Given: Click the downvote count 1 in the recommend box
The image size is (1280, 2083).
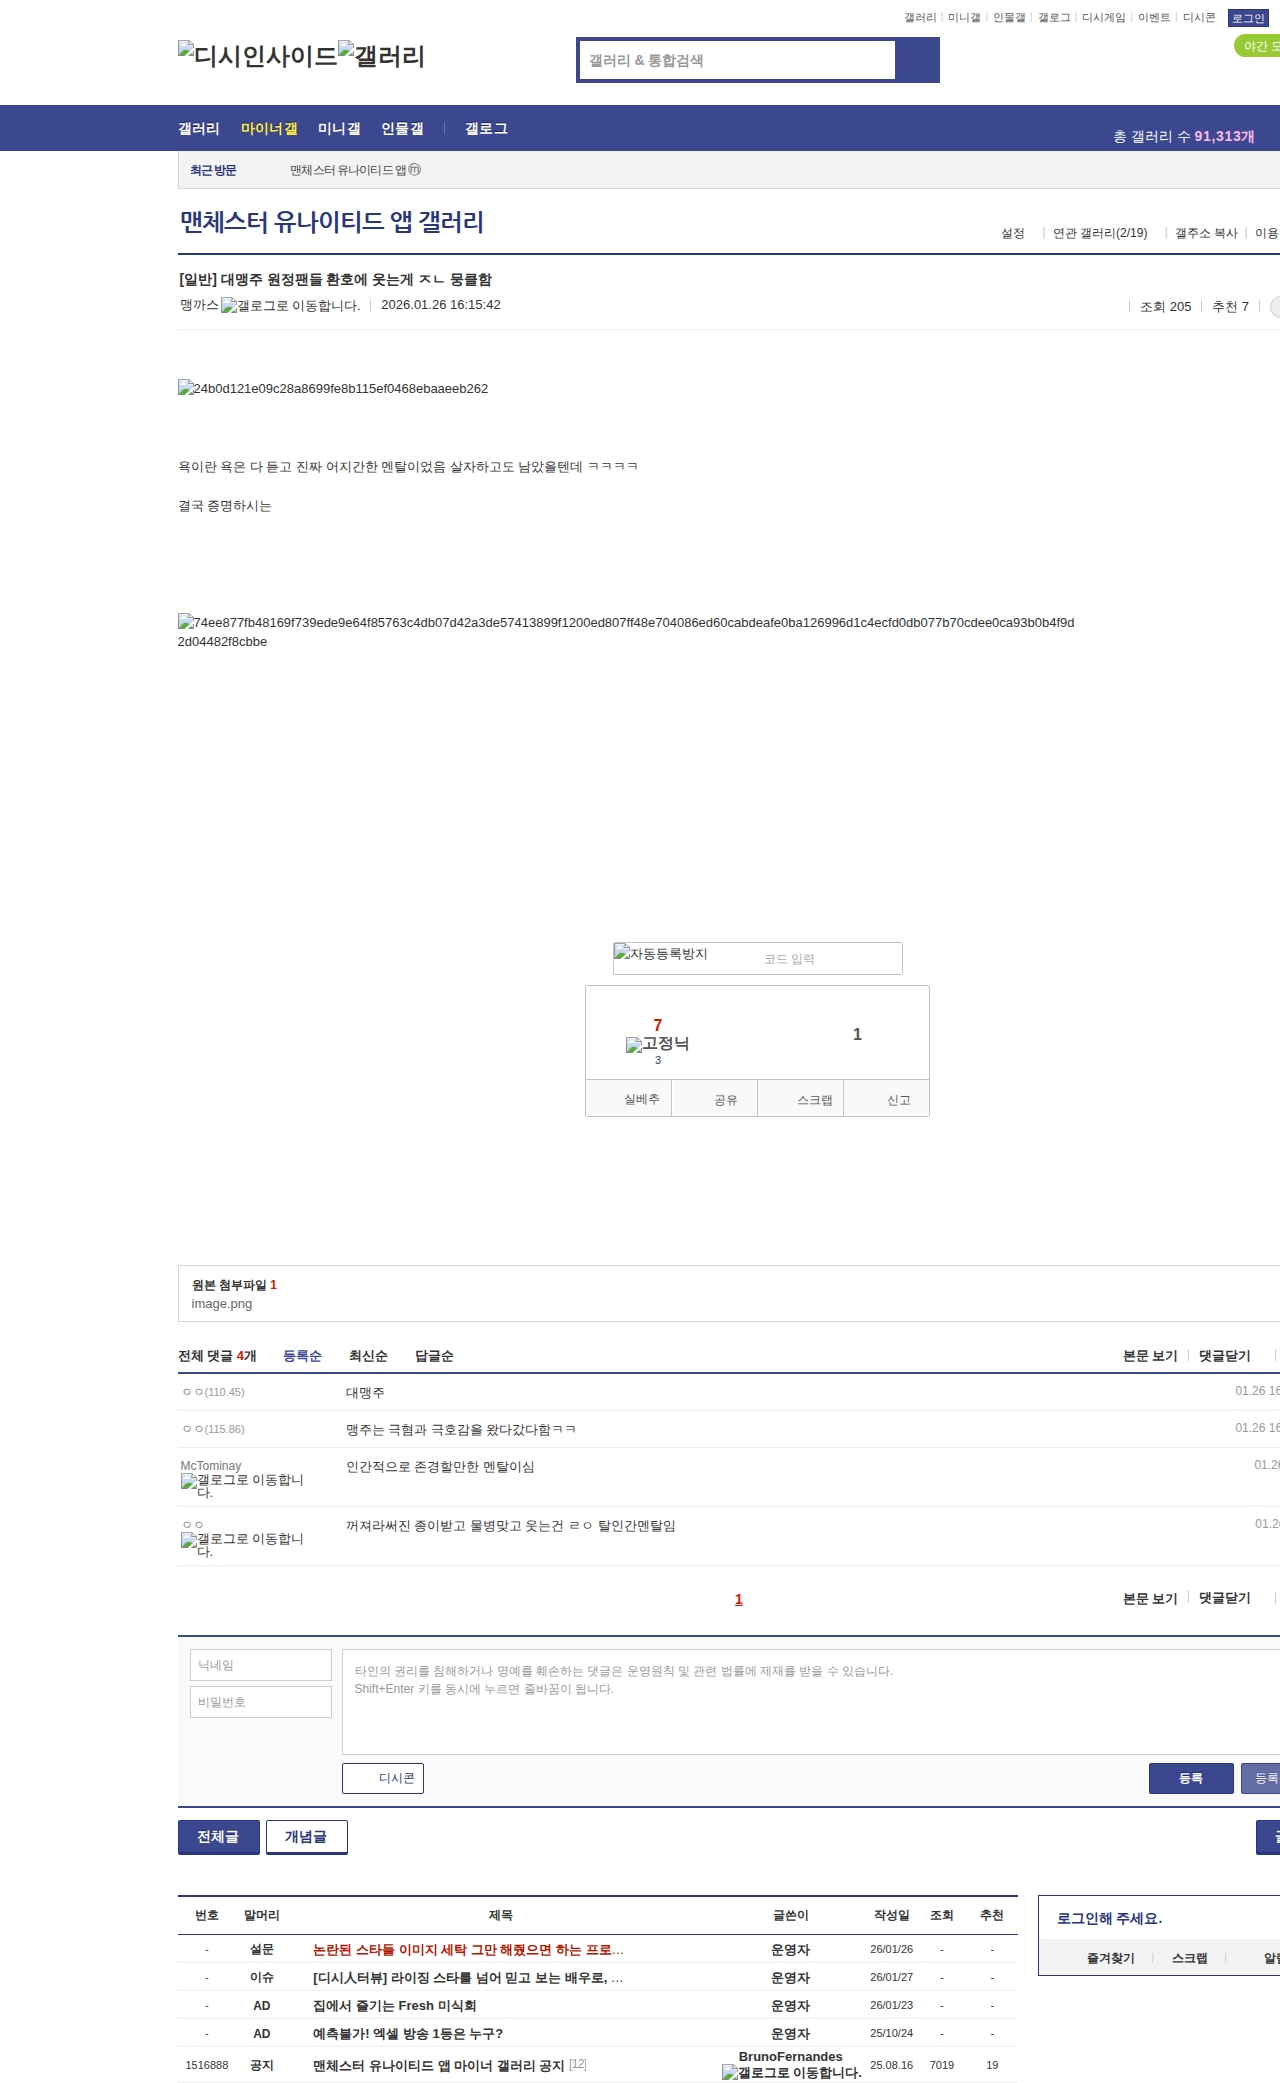Looking at the screenshot, I should pos(857,1034).
